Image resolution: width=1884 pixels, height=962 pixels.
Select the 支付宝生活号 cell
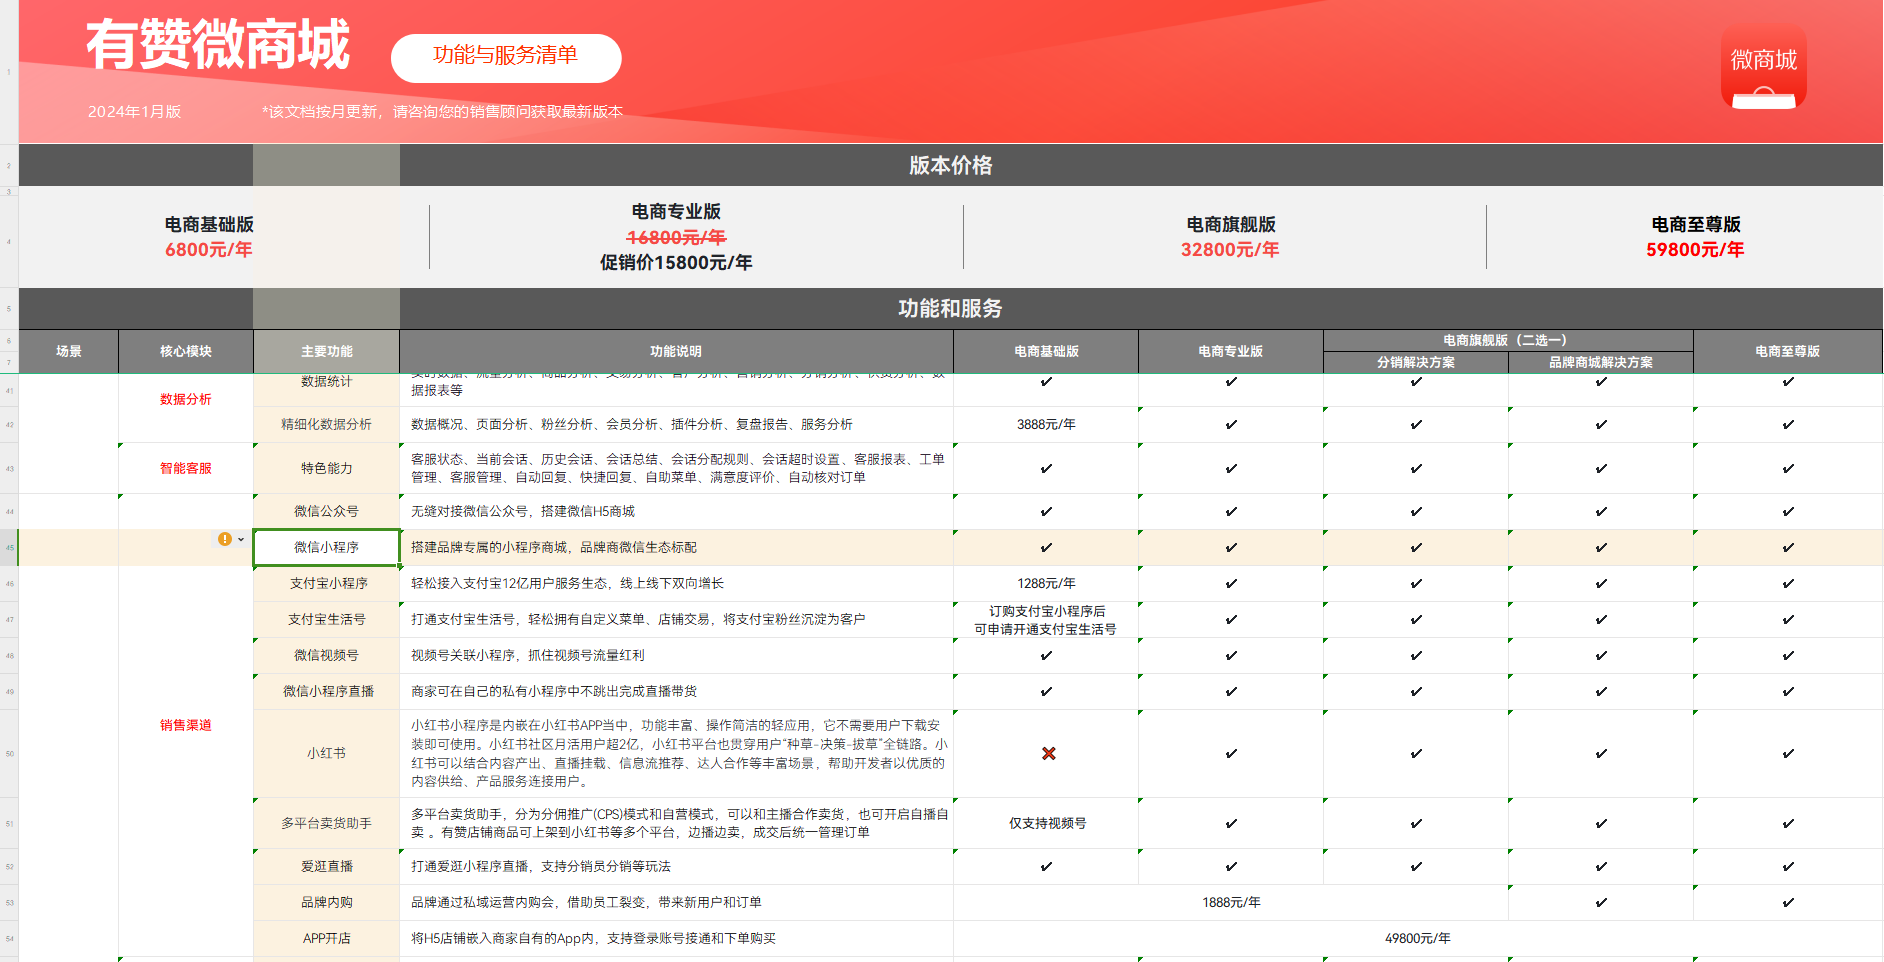pos(327,619)
